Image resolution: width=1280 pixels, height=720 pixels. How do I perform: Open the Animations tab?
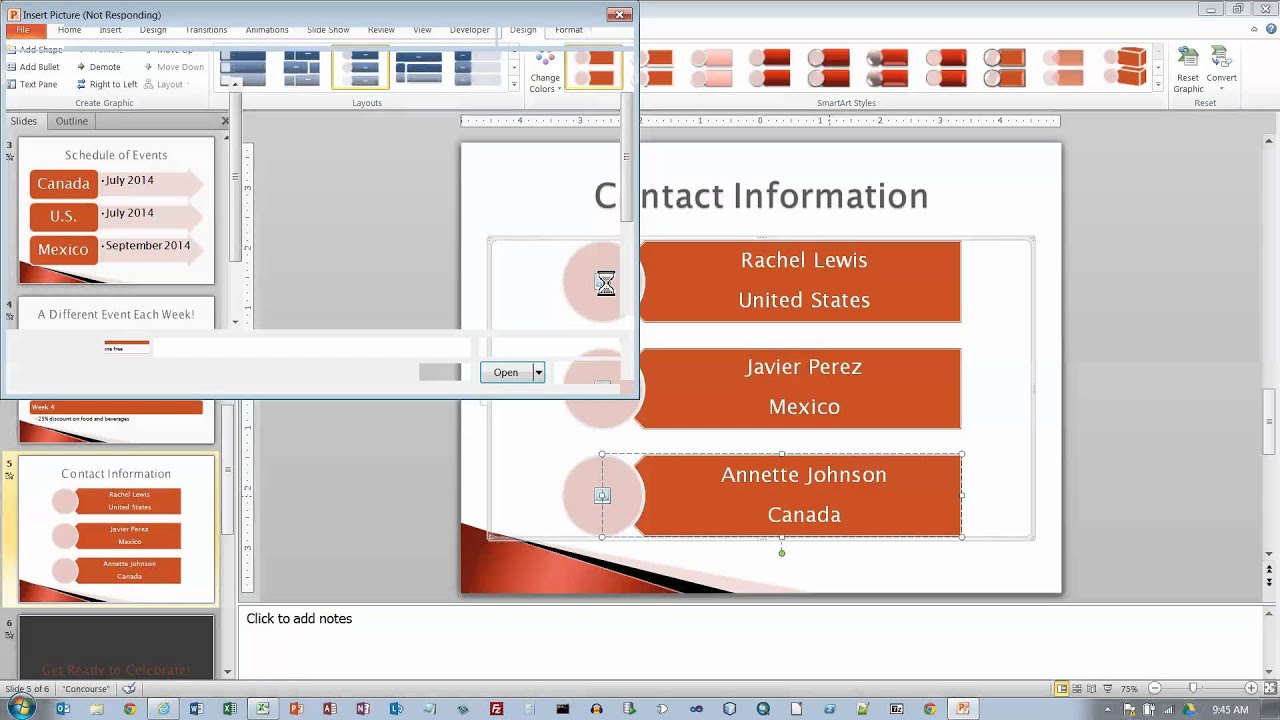[267, 30]
